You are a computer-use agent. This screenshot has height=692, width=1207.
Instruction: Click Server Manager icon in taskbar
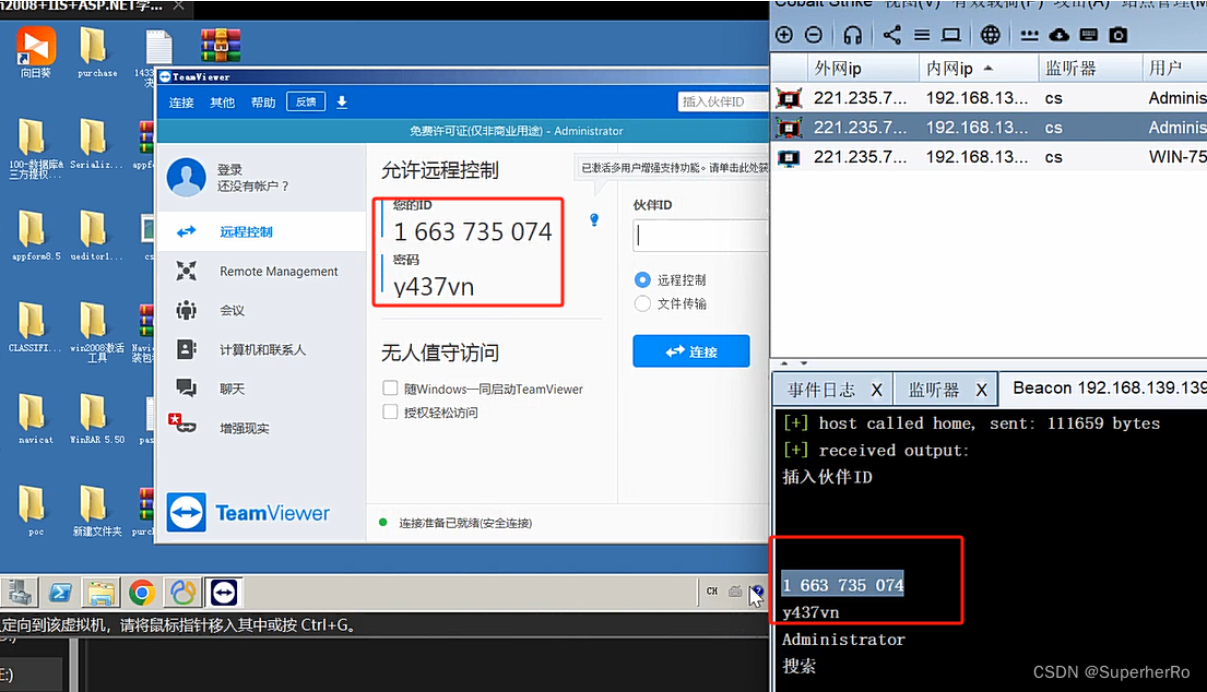(19, 593)
